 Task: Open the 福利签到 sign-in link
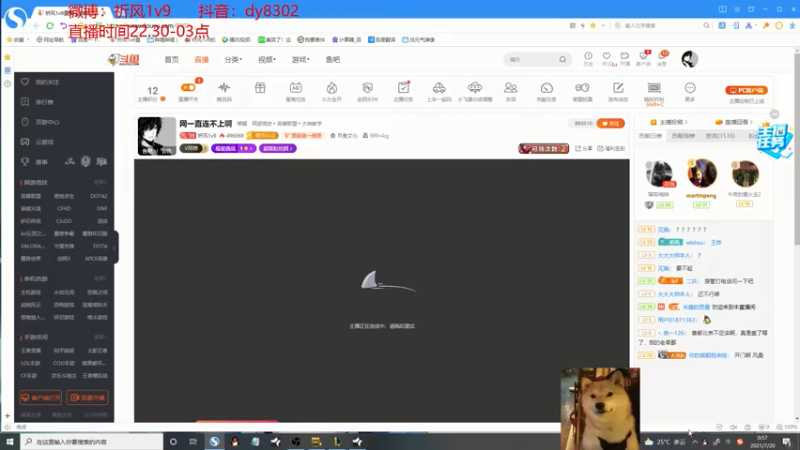611,148
